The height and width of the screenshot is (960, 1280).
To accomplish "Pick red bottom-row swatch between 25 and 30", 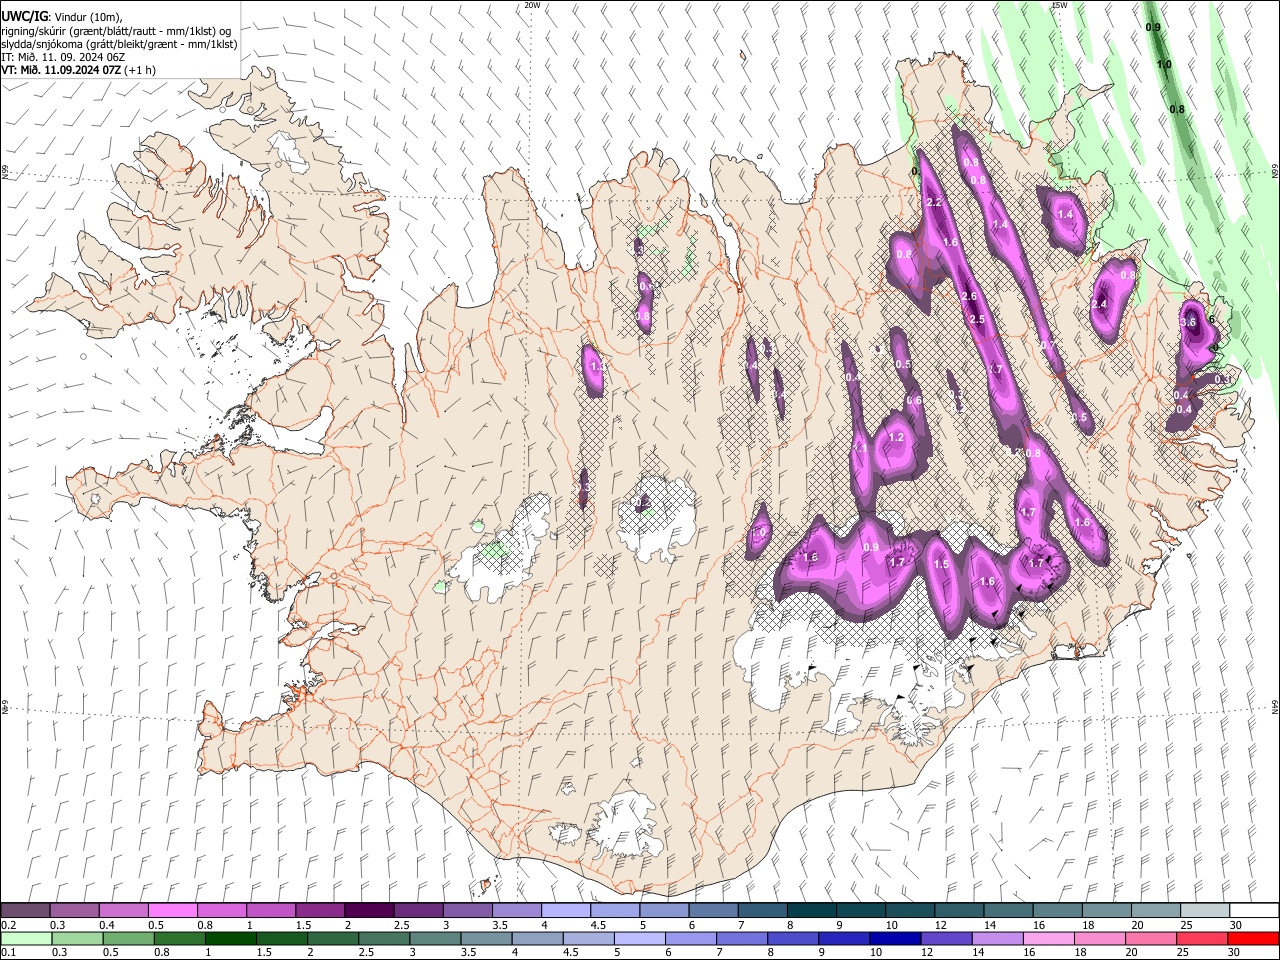I will point(1203,939).
